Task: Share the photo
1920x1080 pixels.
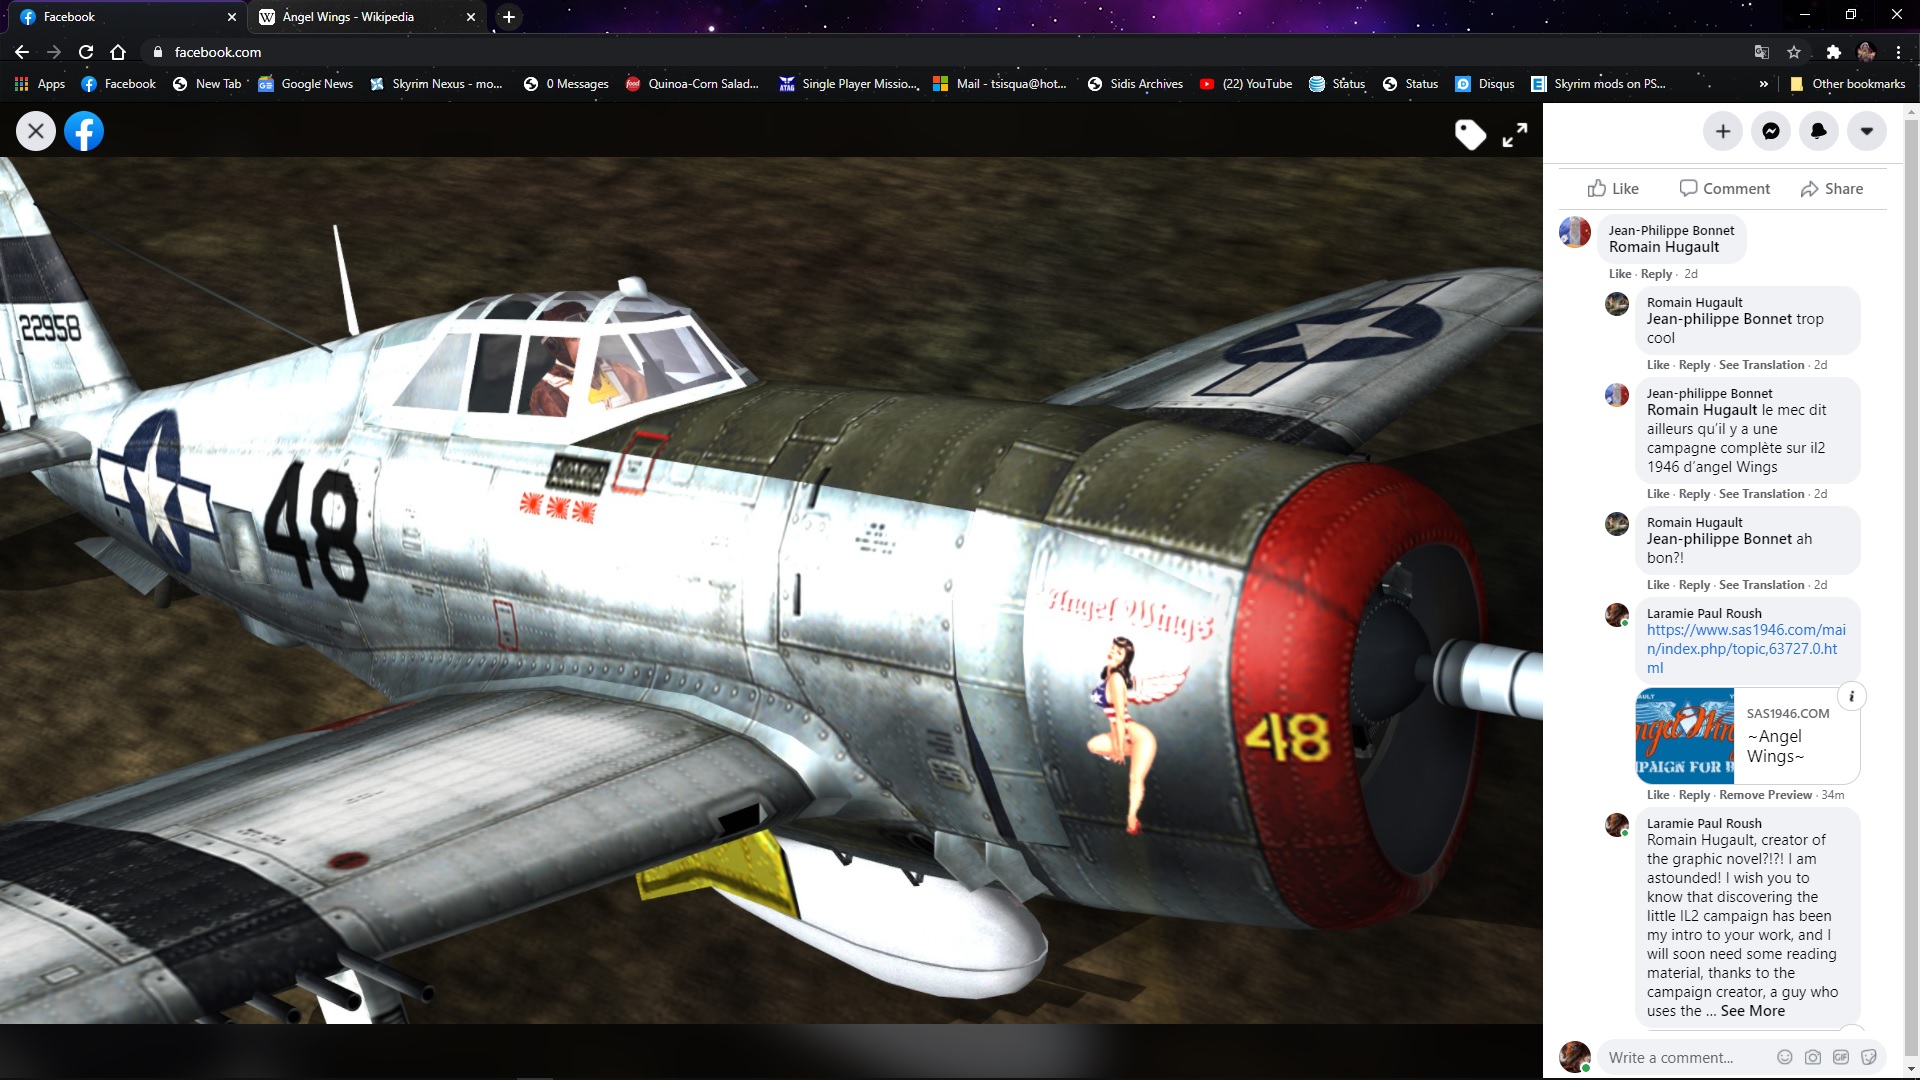Action: point(1831,188)
